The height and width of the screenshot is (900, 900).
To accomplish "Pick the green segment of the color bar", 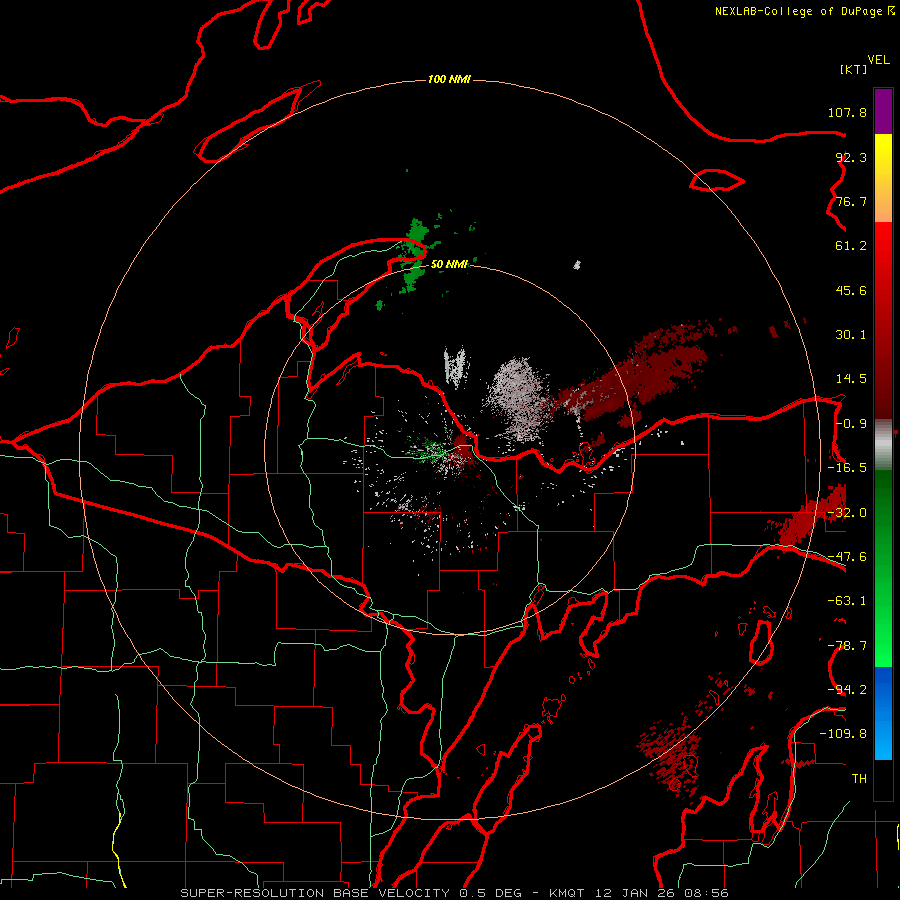I will [x=883, y=568].
